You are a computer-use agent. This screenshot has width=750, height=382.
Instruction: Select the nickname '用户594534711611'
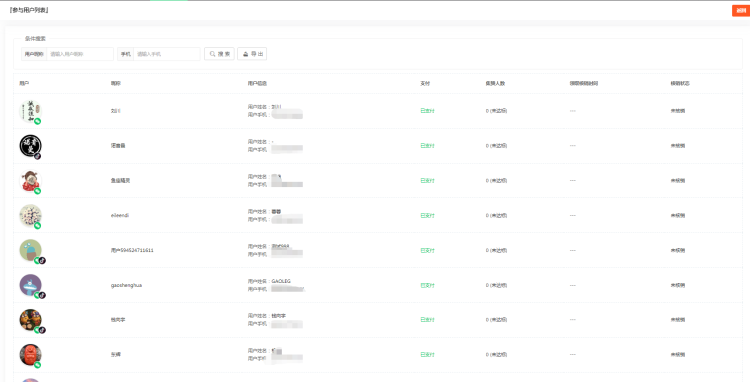pyautogui.click(x=132, y=251)
